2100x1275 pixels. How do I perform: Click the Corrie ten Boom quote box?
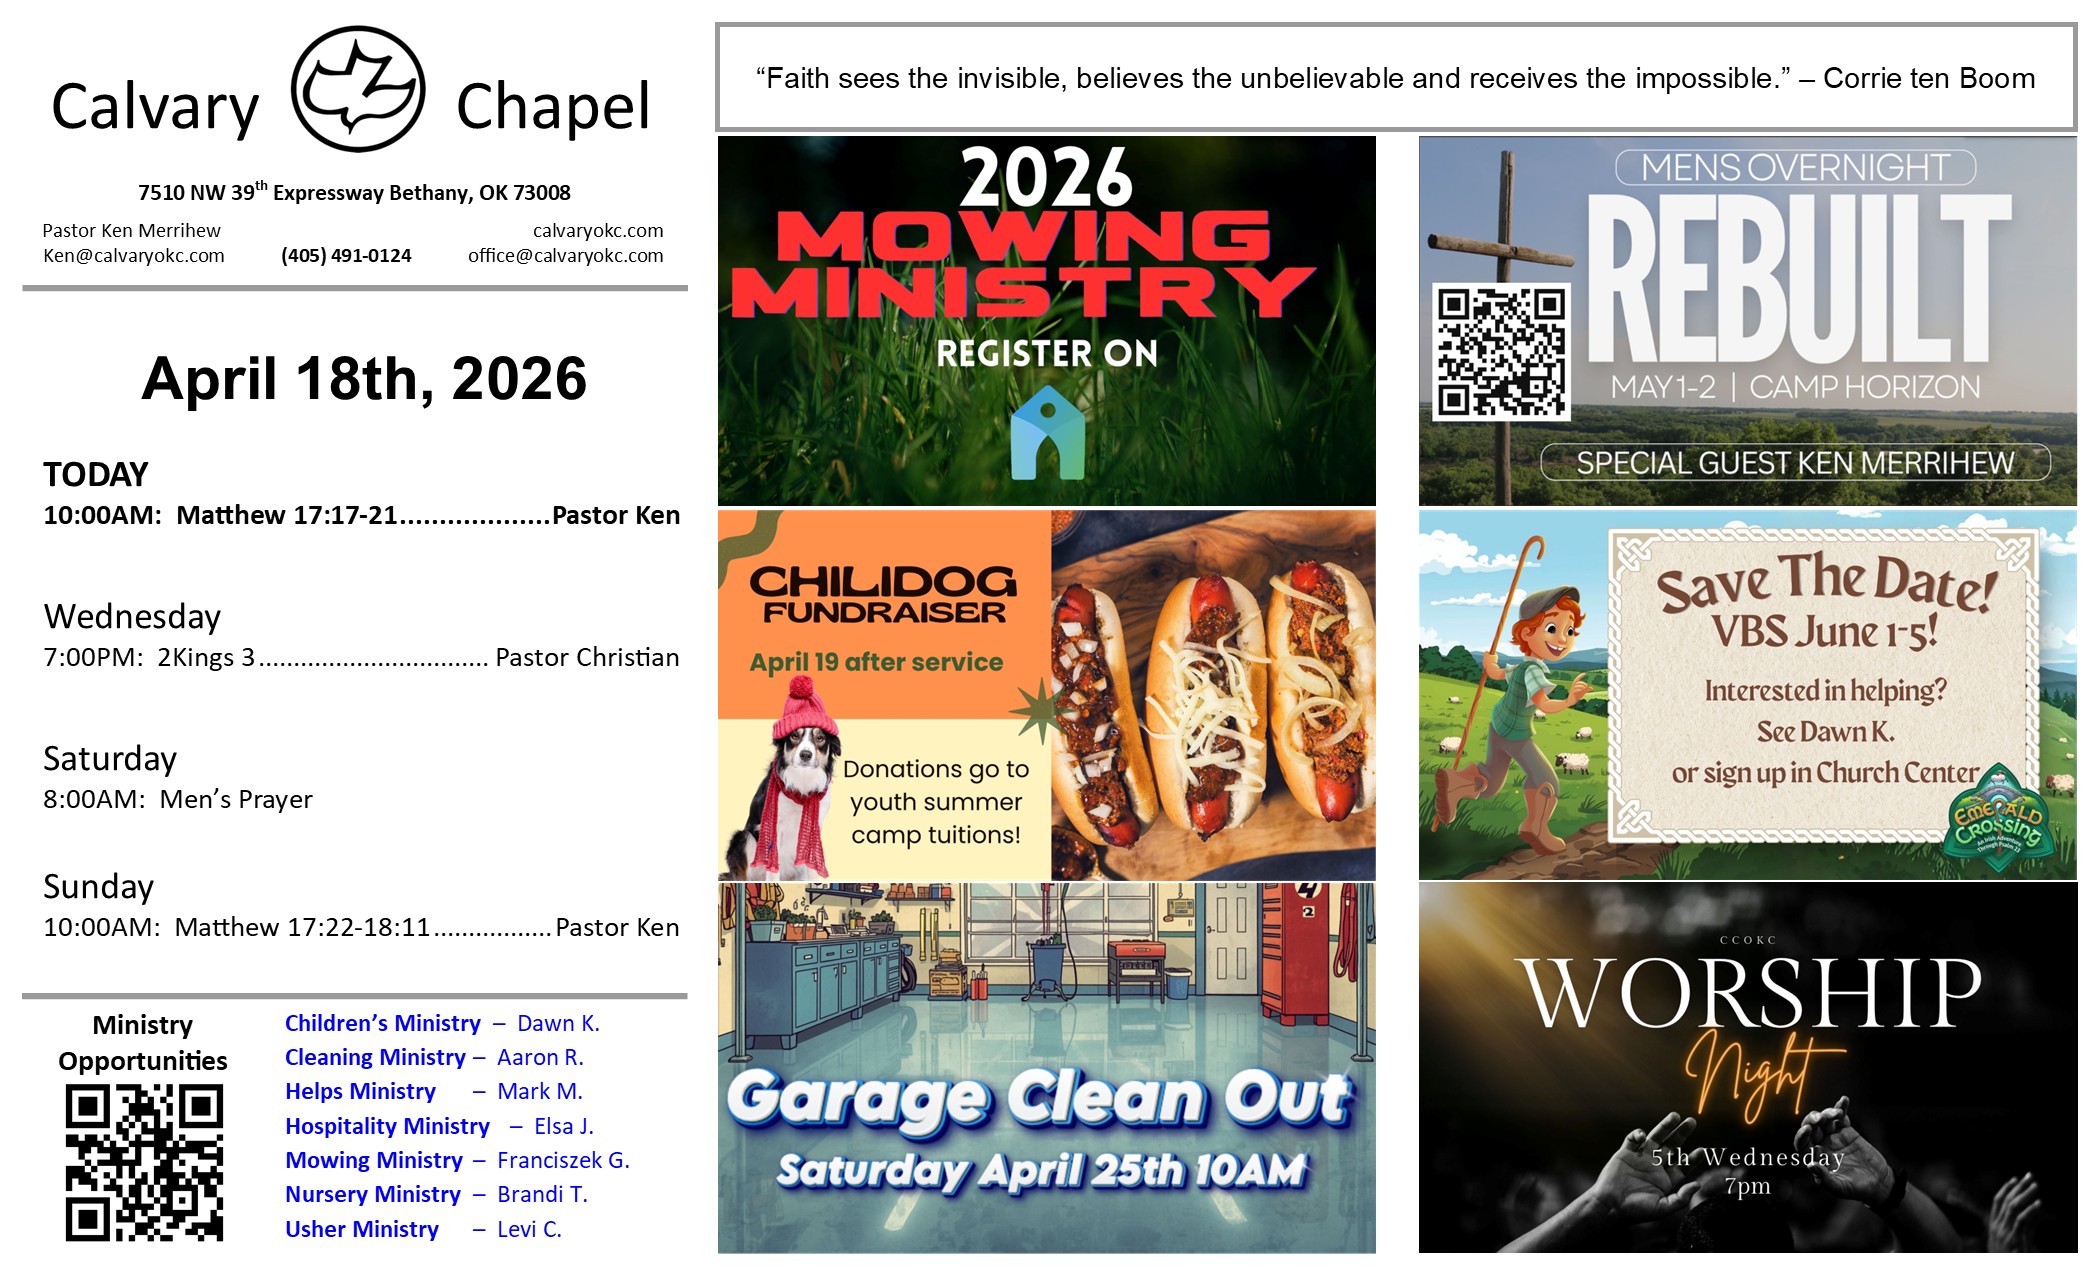coord(1395,78)
